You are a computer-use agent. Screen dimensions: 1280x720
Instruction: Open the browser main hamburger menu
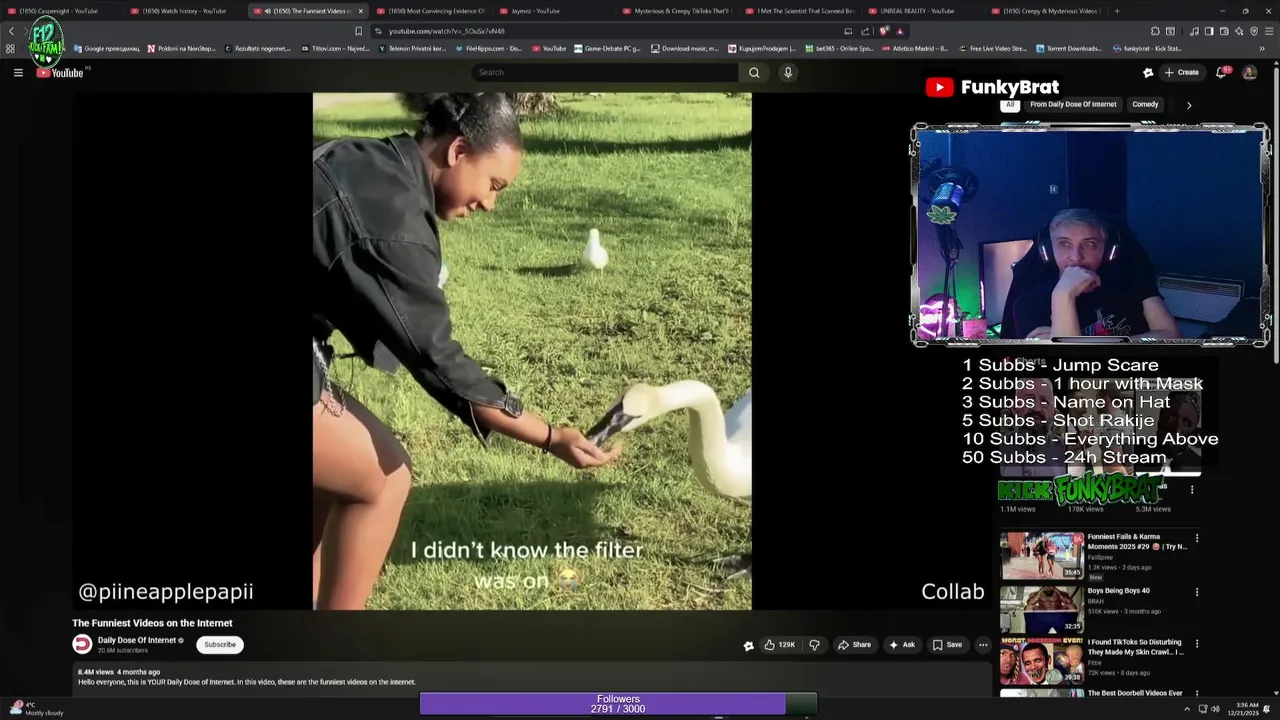tap(1268, 31)
